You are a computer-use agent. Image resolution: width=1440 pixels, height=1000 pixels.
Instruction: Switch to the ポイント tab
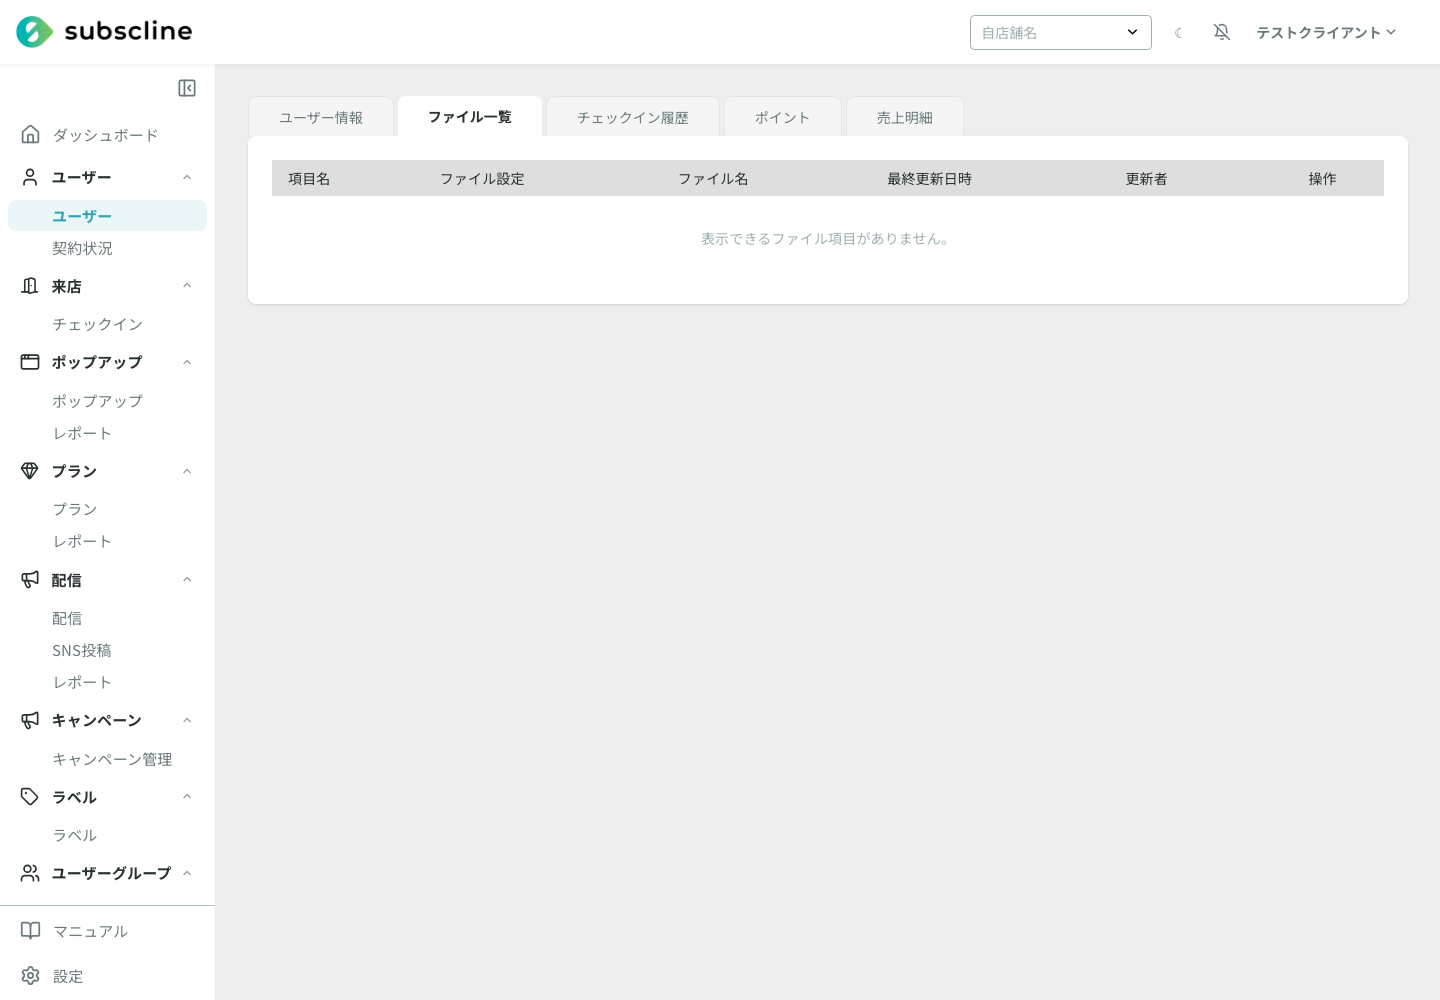(x=783, y=117)
